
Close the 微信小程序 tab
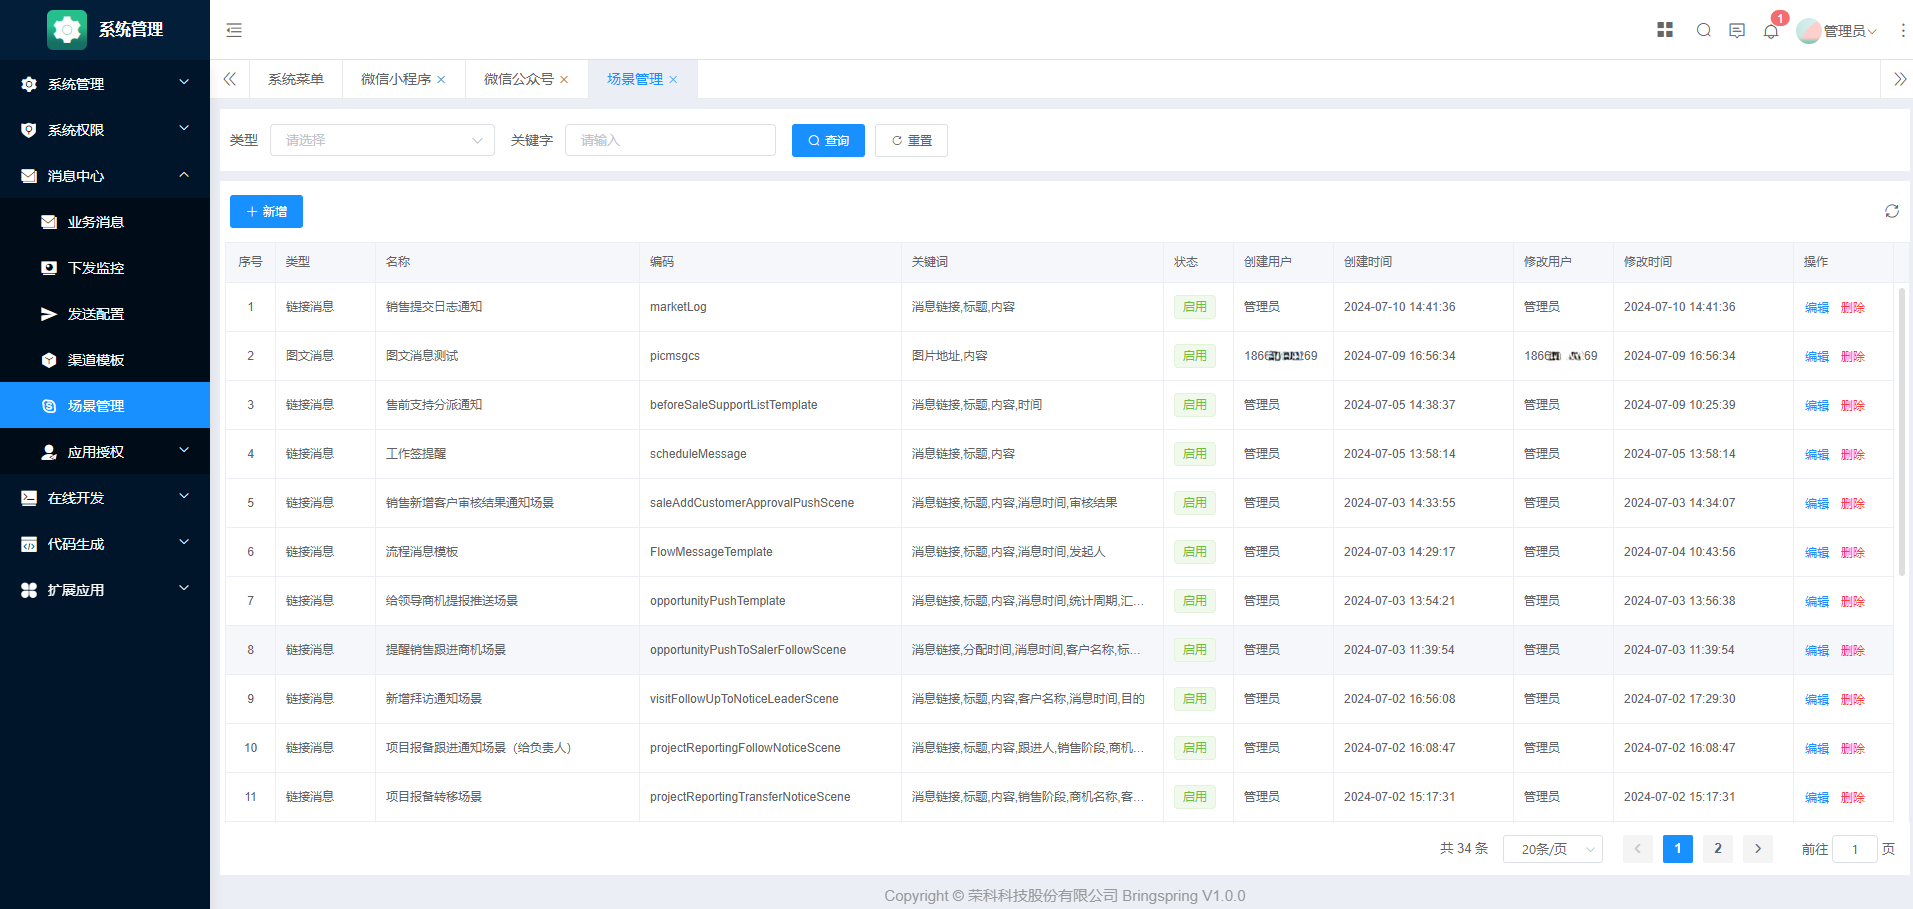tap(441, 80)
